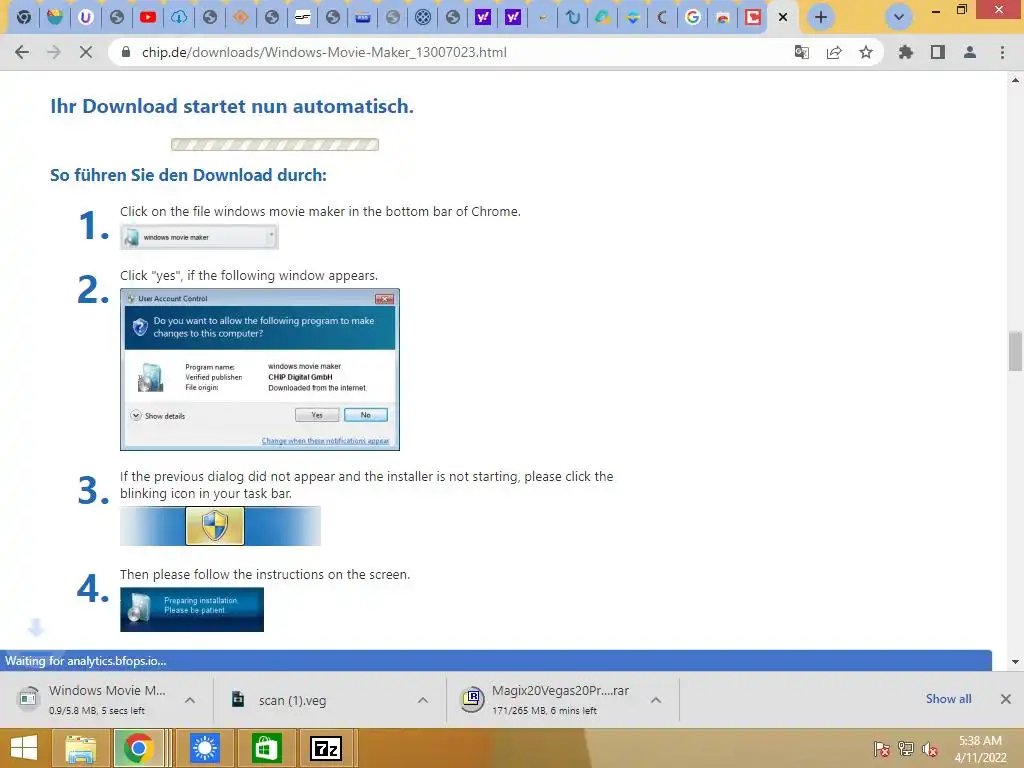Click the windows movie maker sample thumbnail
This screenshot has width=1024, height=768.
(x=199, y=236)
